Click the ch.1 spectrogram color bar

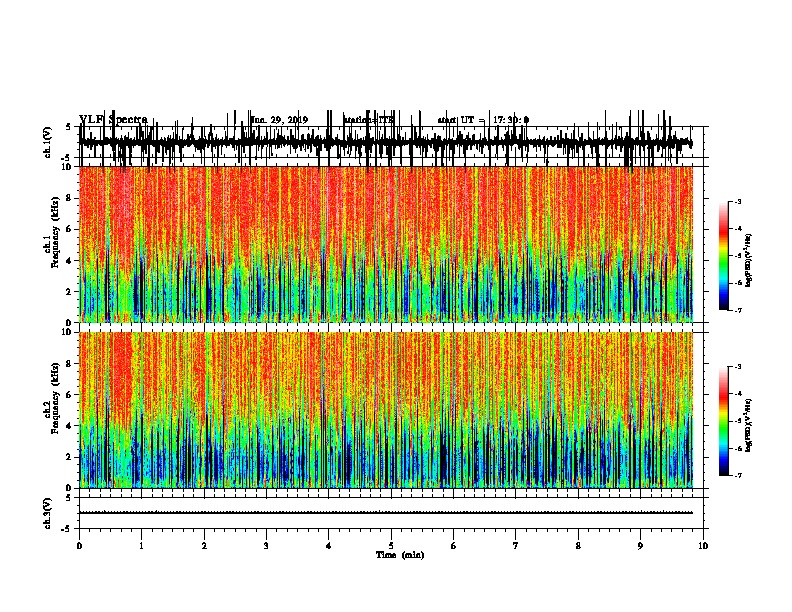[x=723, y=256]
